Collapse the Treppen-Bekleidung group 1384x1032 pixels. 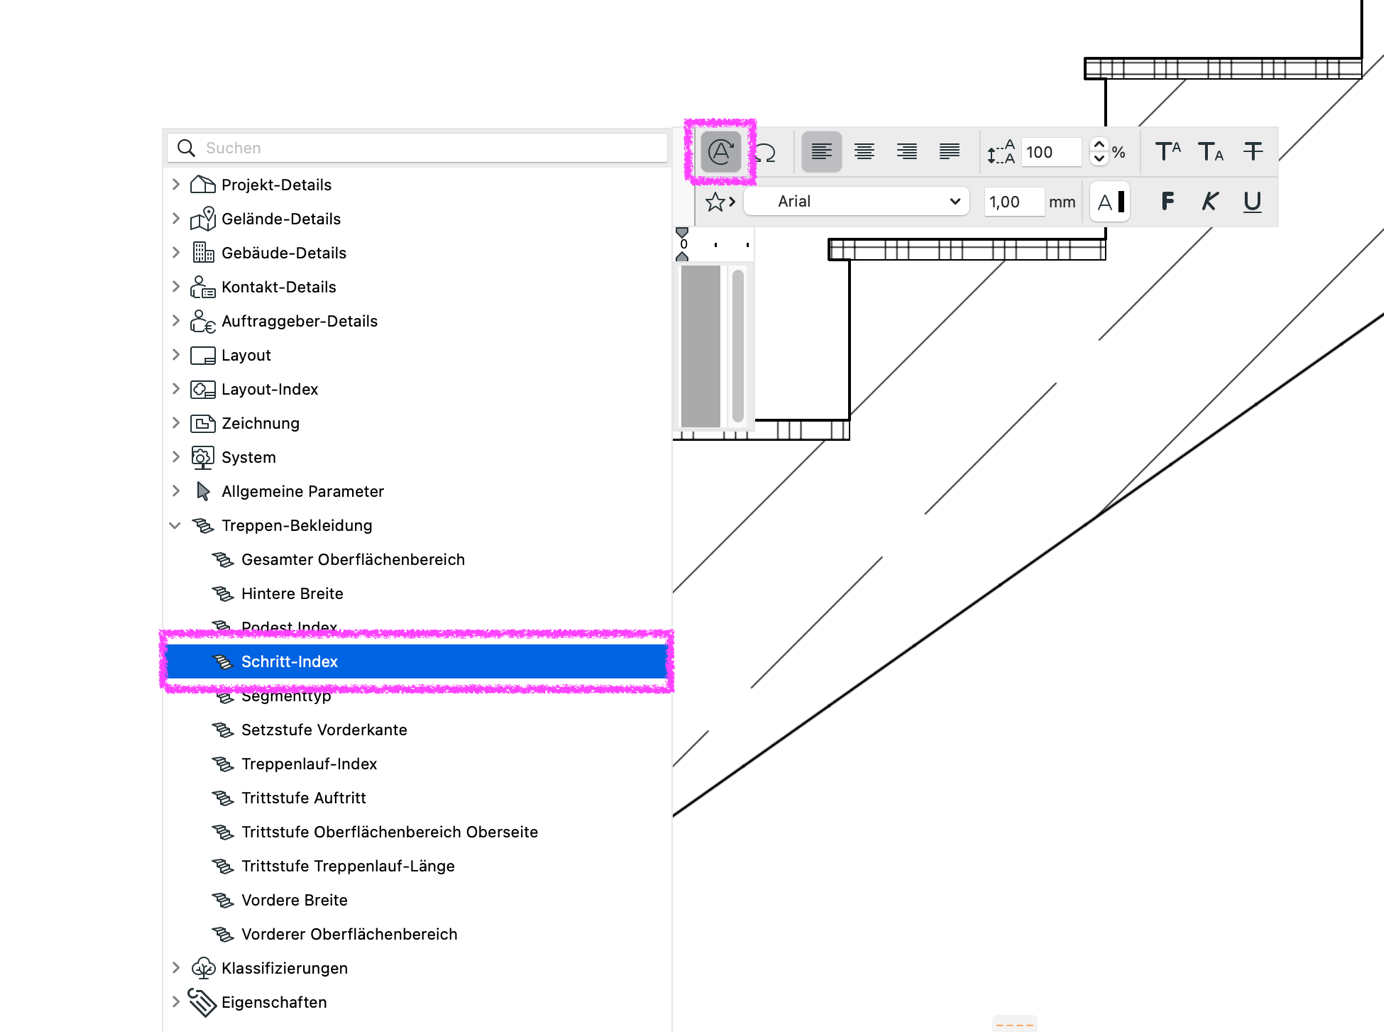(176, 525)
